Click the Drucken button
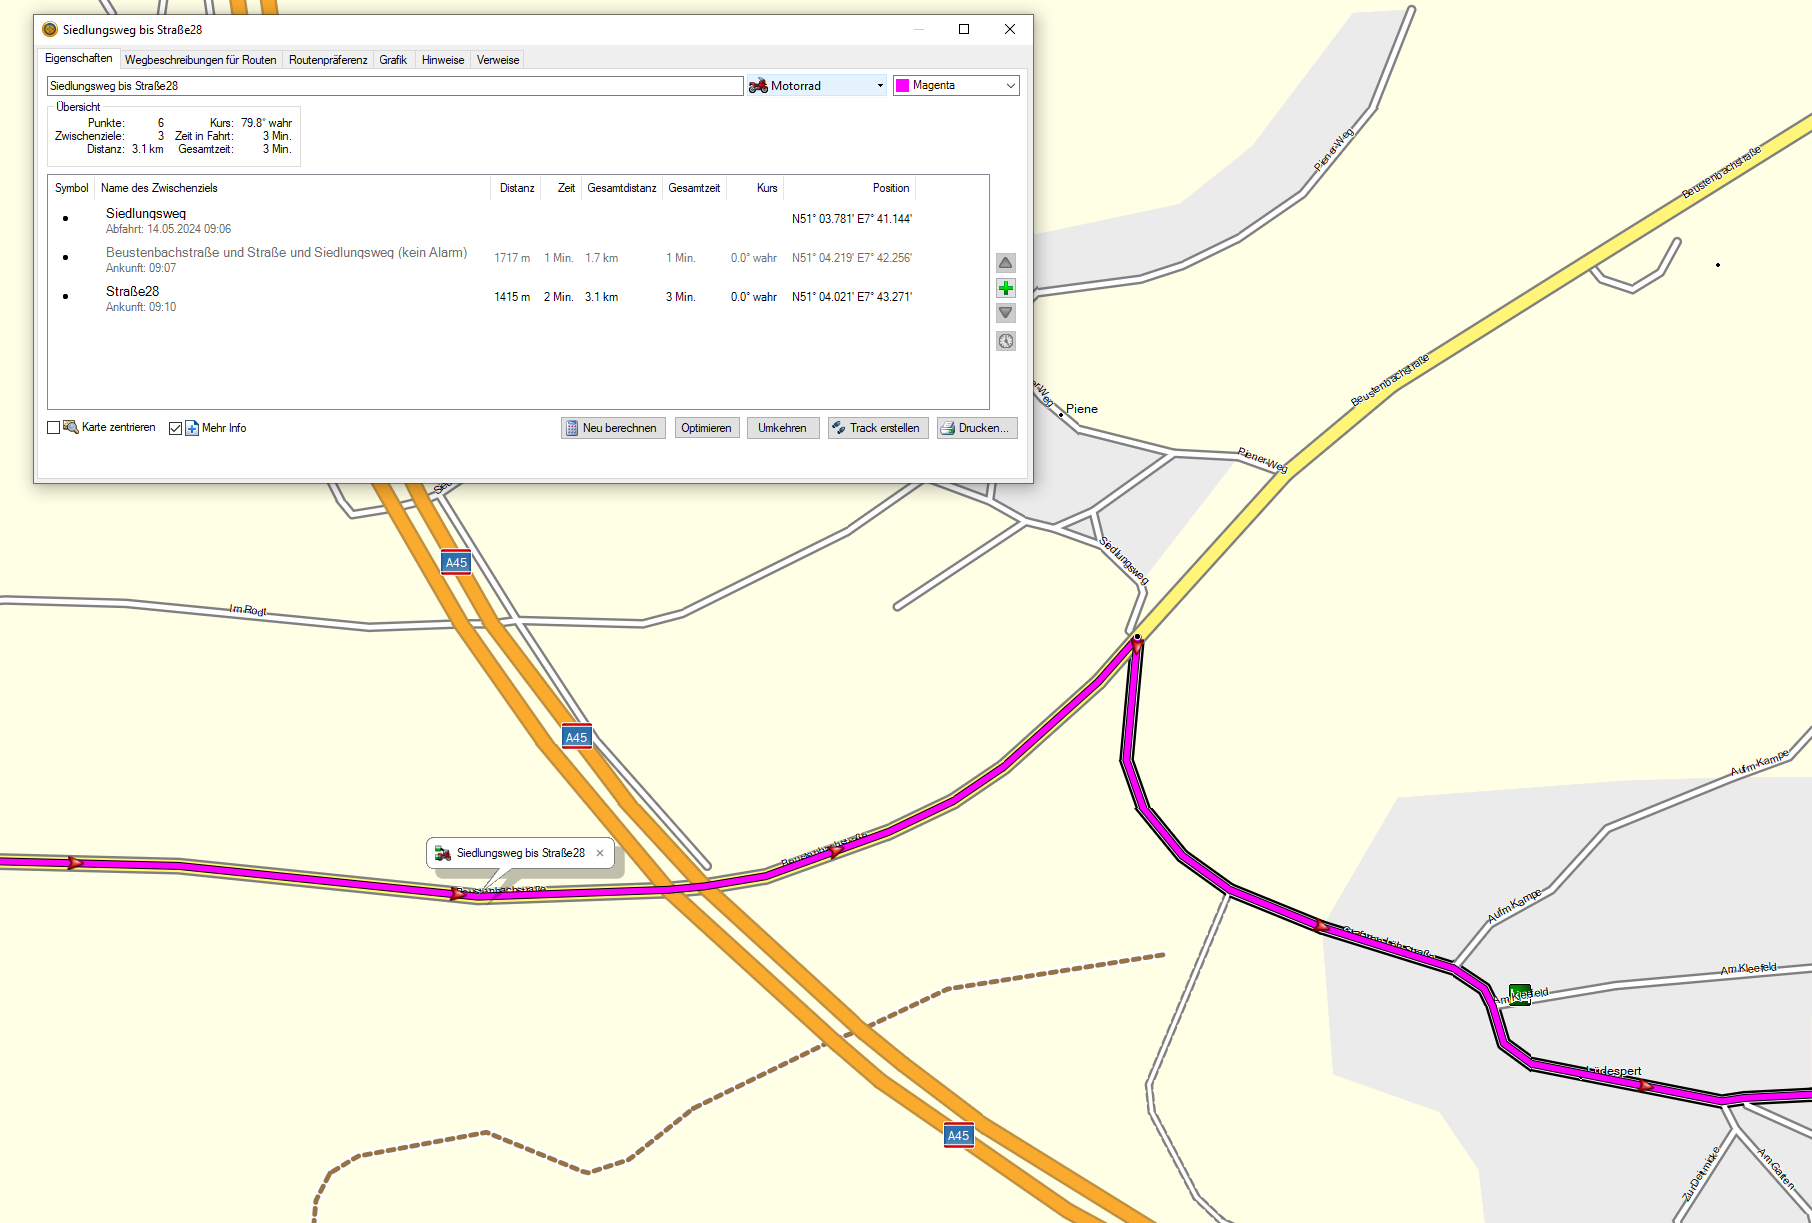 [x=976, y=428]
